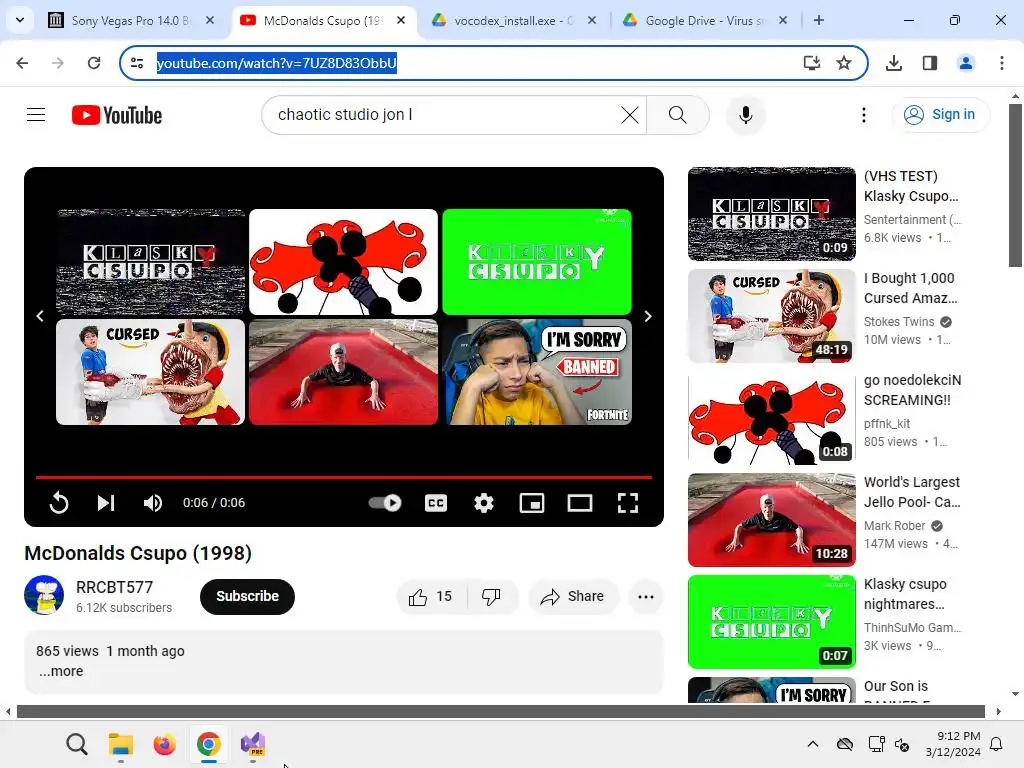The height and width of the screenshot is (768, 1024).
Task: Open taskbar clock showing 9:12 PM
Action: click(953, 744)
